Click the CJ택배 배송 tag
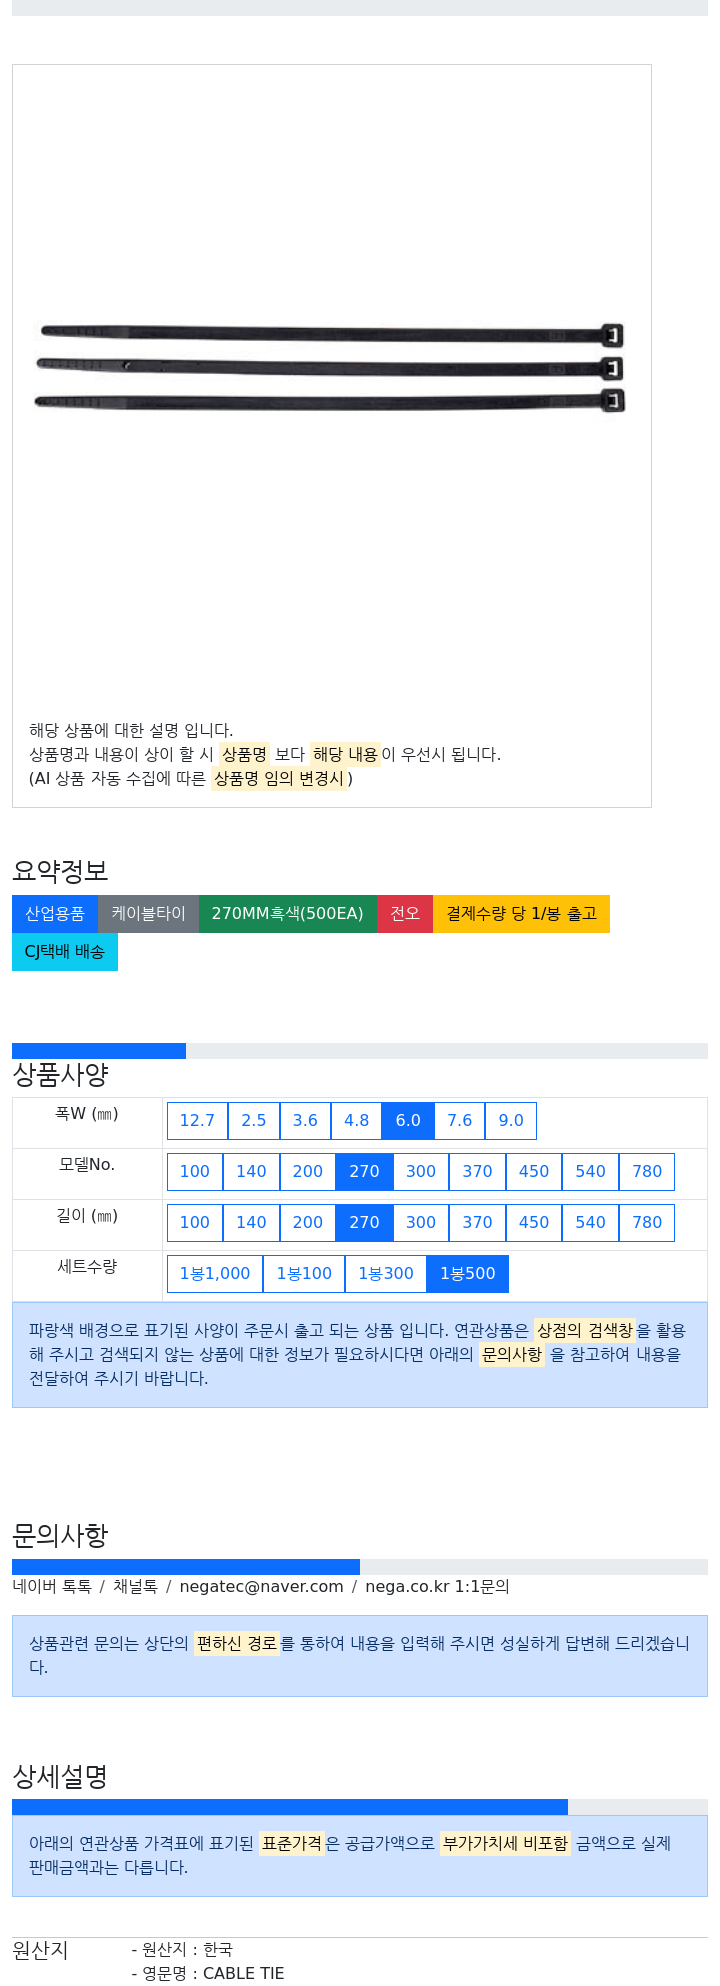The height and width of the screenshot is (1986, 720). pos(65,952)
